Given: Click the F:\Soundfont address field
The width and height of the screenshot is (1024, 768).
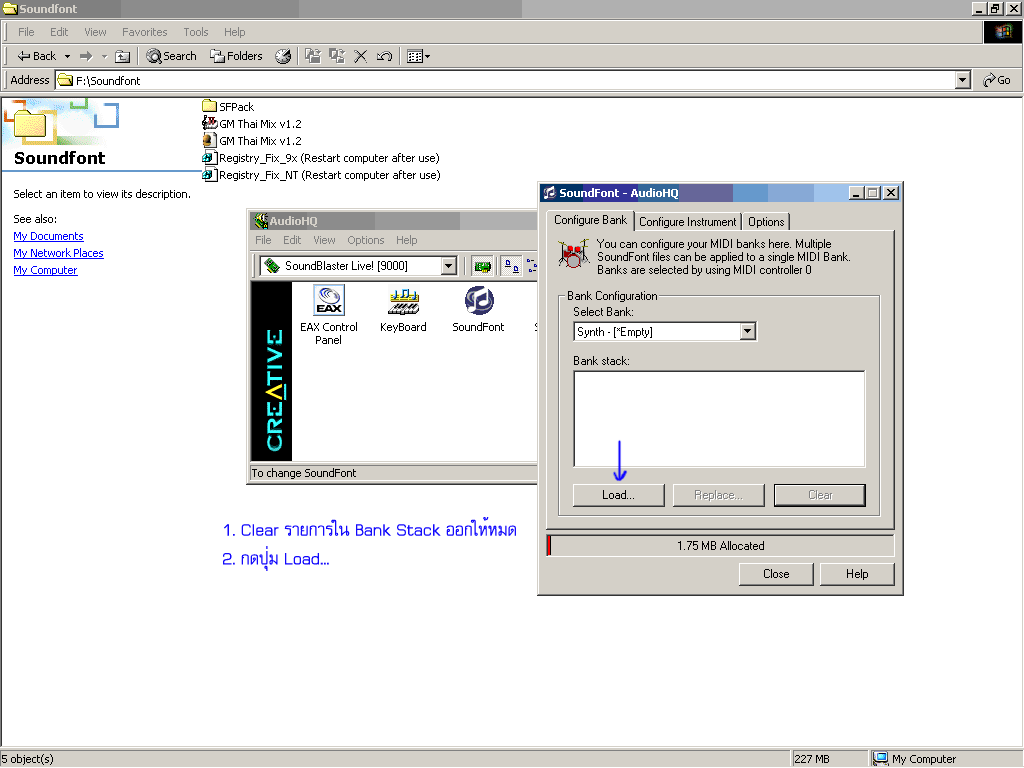Looking at the screenshot, I should click(x=506, y=80).
